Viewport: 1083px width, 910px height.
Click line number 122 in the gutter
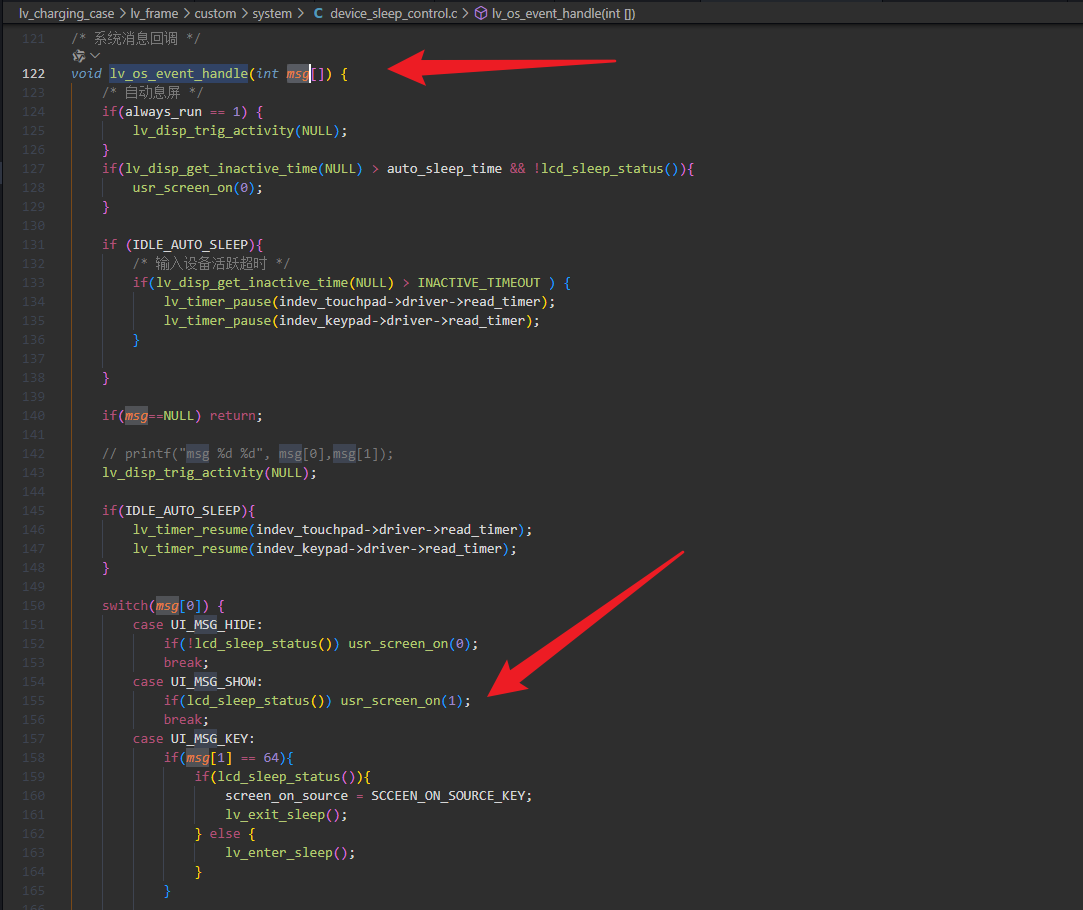click(33, 74)
